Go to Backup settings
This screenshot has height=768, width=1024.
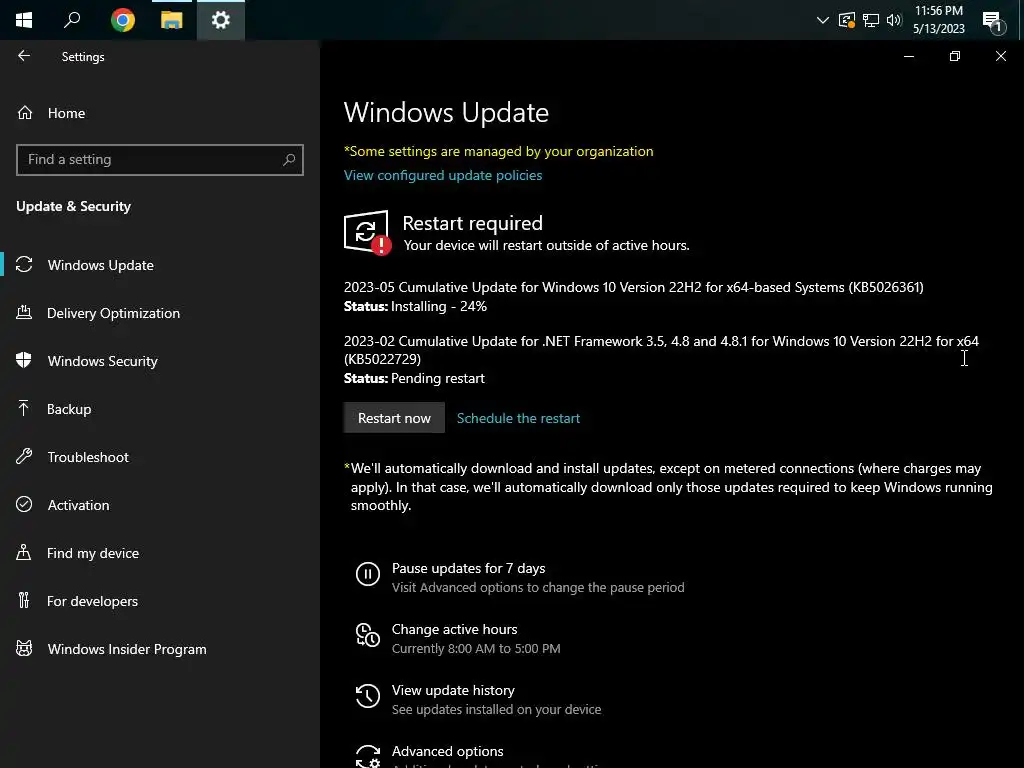pos(69,409)
